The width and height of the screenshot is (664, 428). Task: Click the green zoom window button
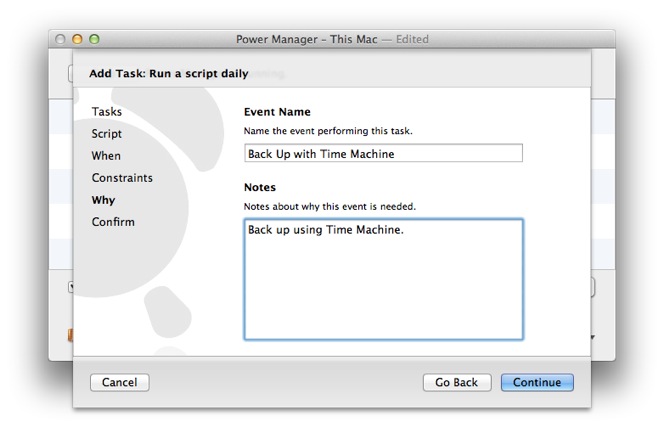[x=94, y=39]
